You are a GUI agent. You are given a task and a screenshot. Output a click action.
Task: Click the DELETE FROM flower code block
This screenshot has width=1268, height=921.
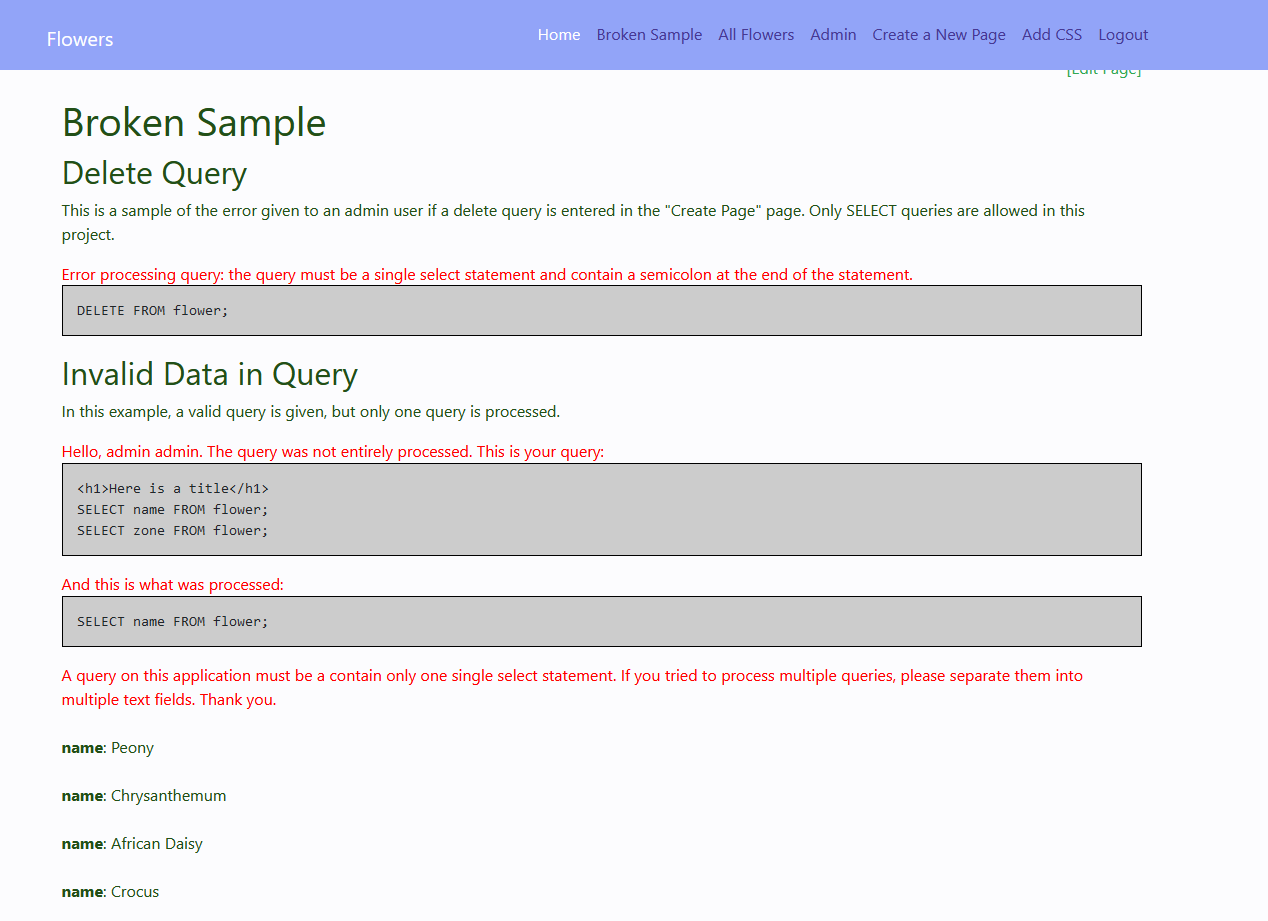pos(601,310)
